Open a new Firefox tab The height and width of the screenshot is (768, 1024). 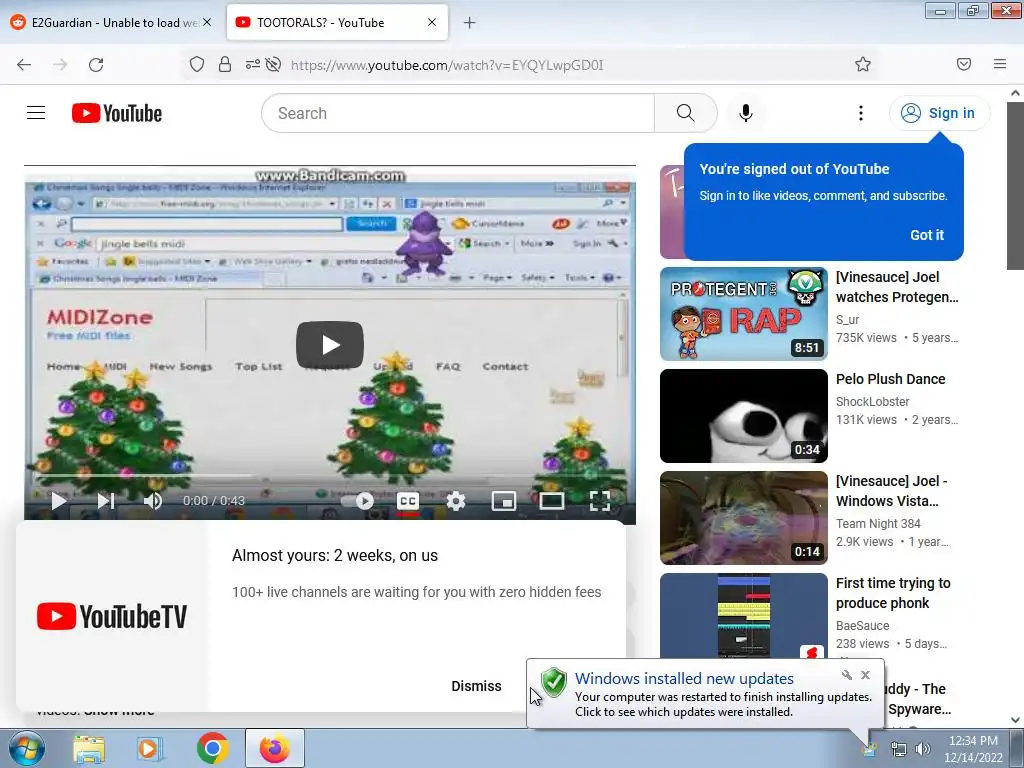tap(469, 23)
